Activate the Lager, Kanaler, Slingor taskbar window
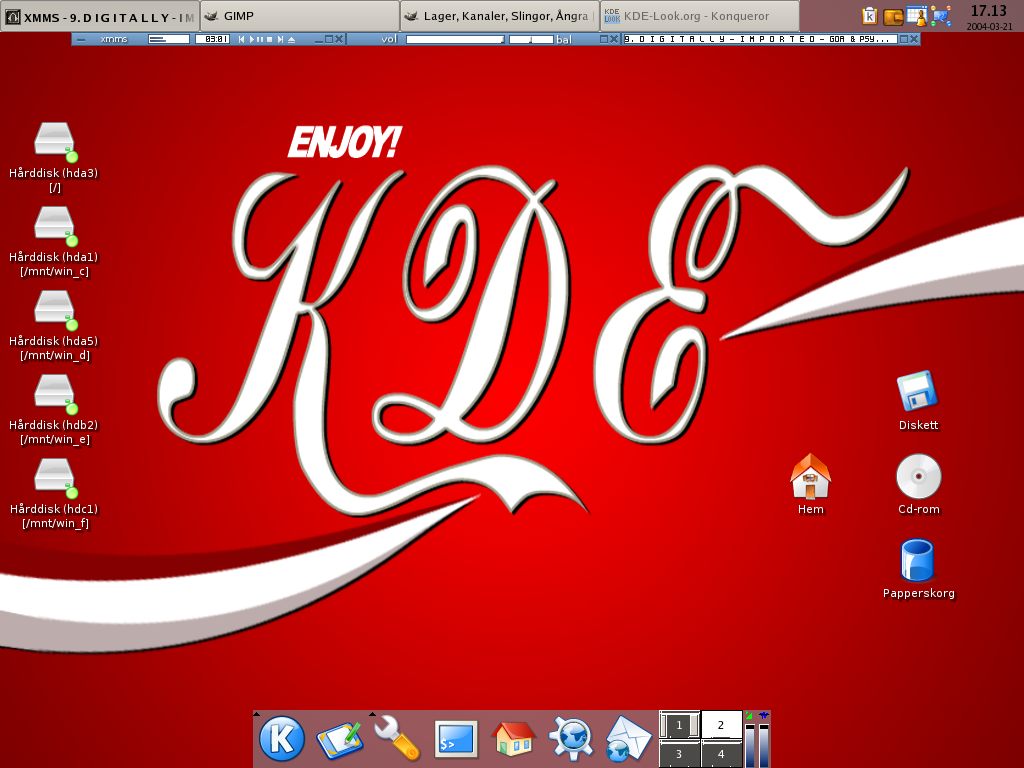 tap(500, 16)
